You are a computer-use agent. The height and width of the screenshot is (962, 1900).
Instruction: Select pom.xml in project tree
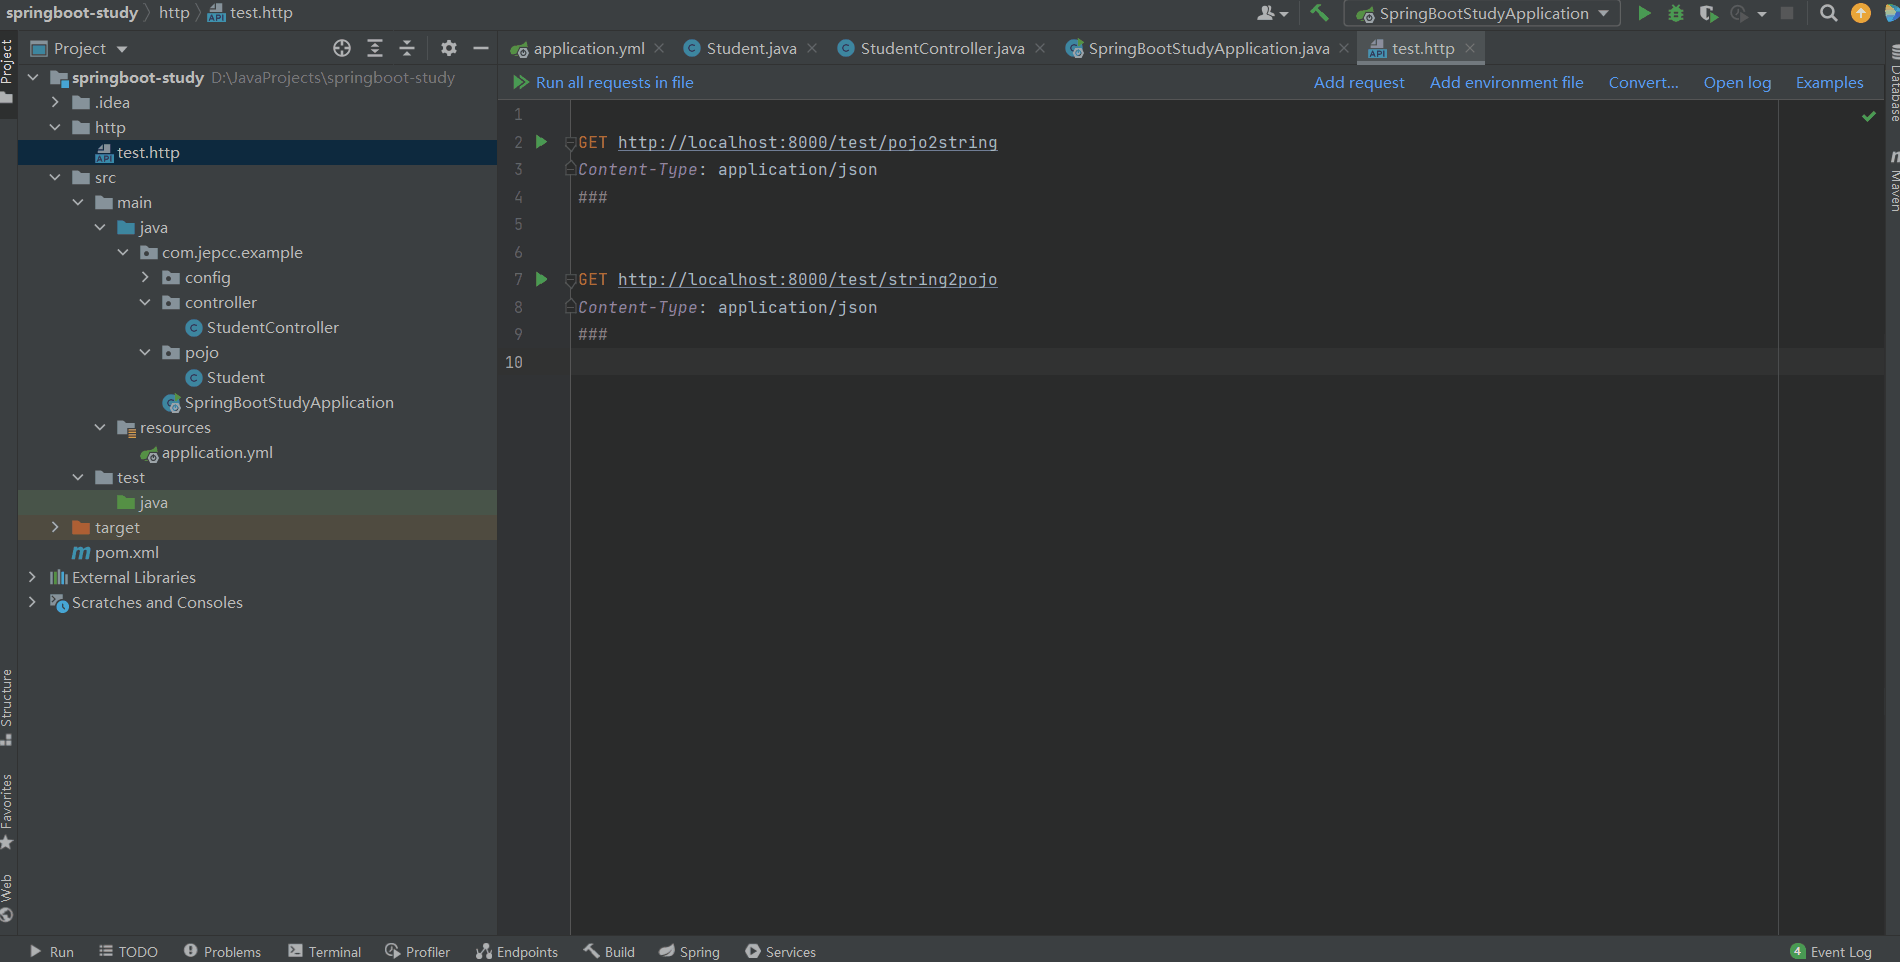pos(126,552)
